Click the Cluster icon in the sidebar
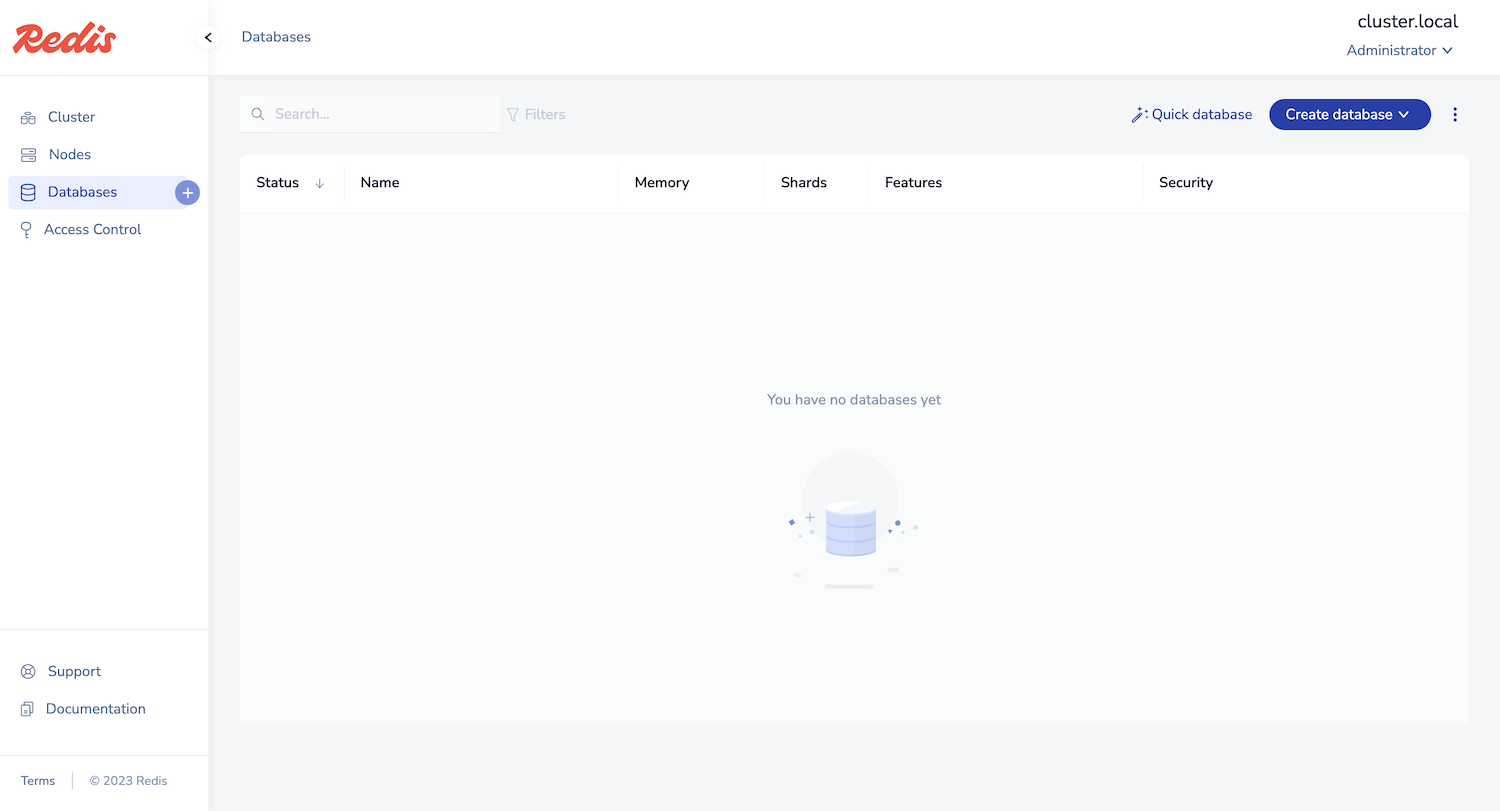Viewport: 1500px width, 811px height. (x=28, y=118)
